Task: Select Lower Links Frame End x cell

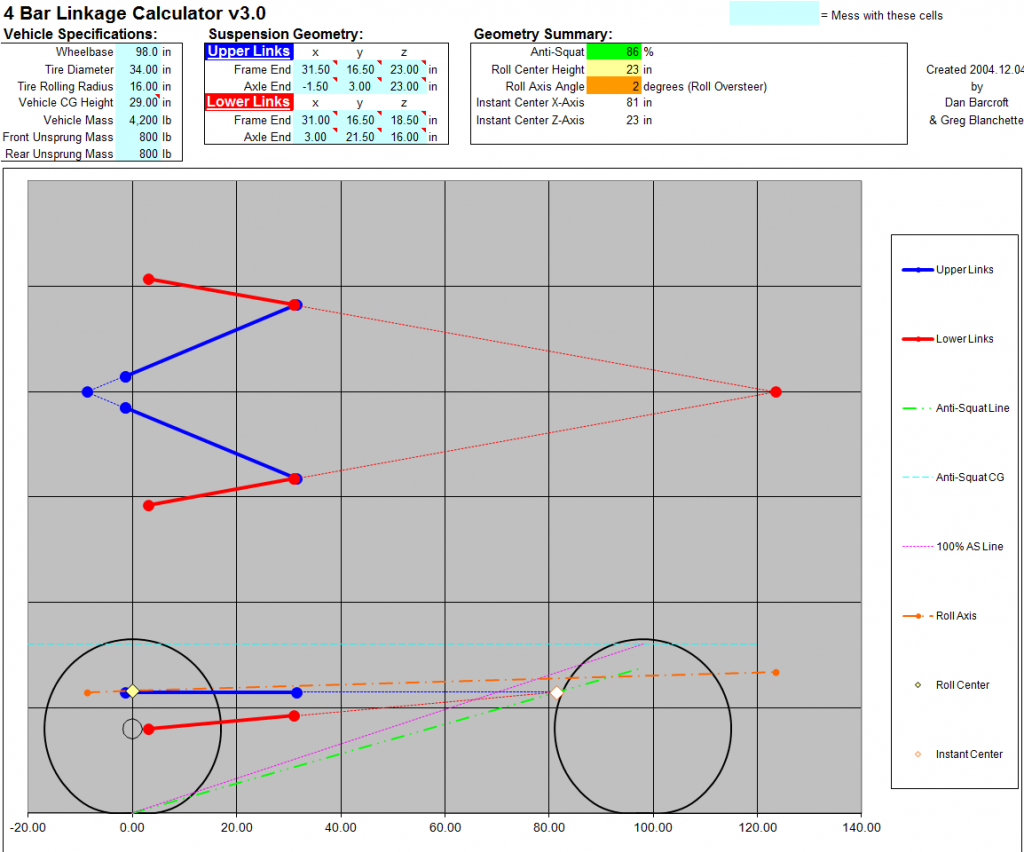Action: 316,120
